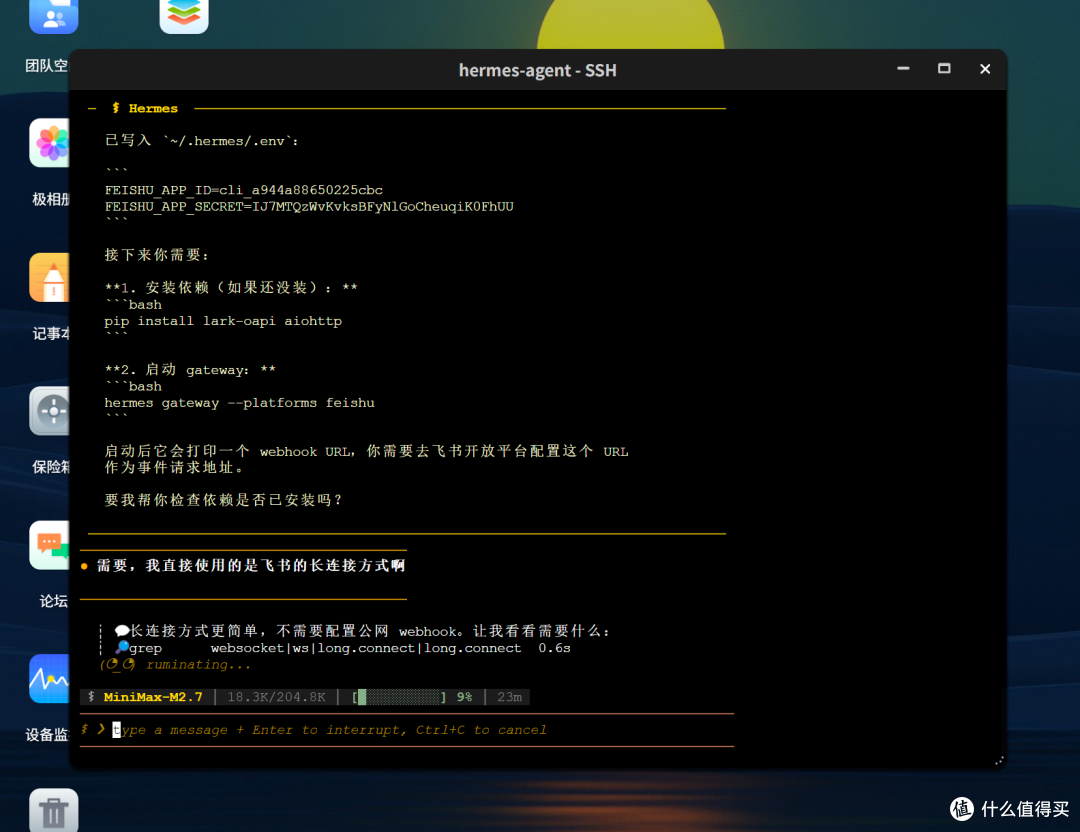Click the user message about 长连接方式
The image size is (1080, 832).
click(251, 565)
